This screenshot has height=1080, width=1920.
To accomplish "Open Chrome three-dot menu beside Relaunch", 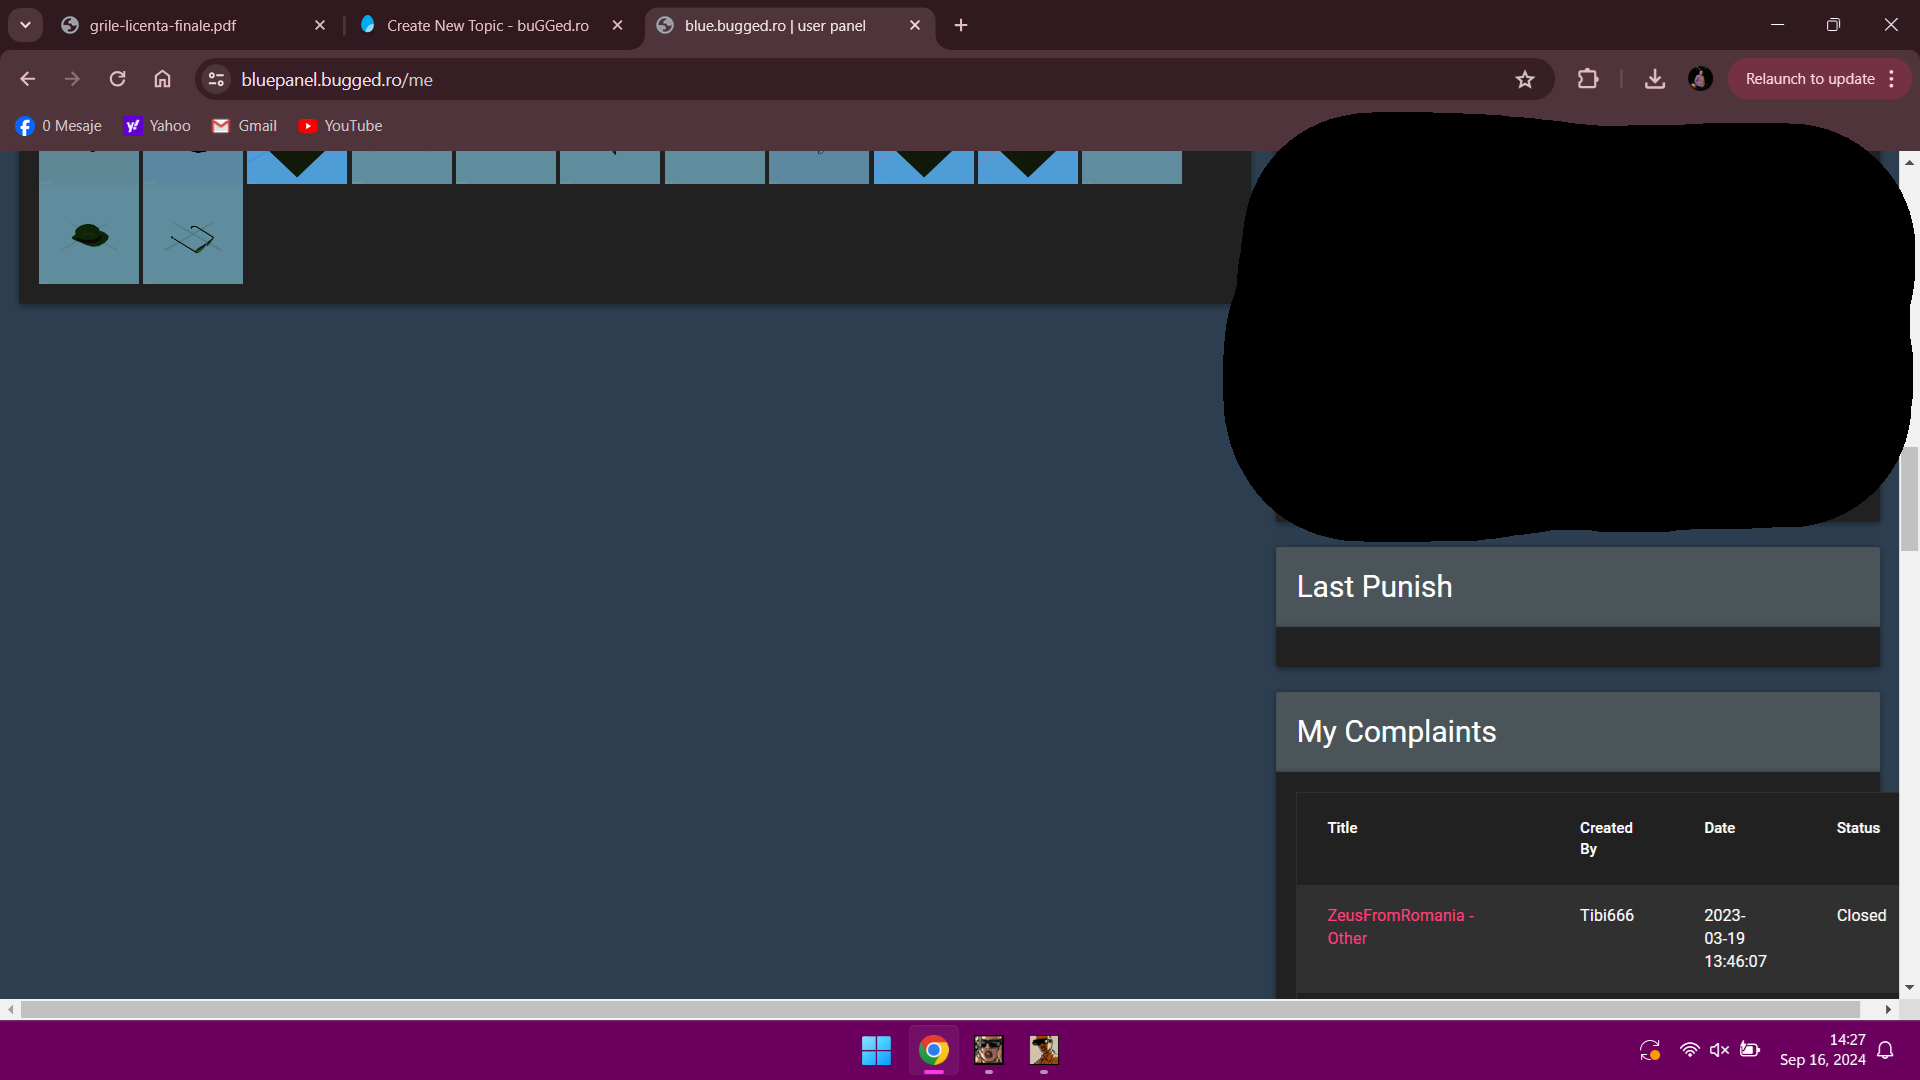I will point(1891,79).
